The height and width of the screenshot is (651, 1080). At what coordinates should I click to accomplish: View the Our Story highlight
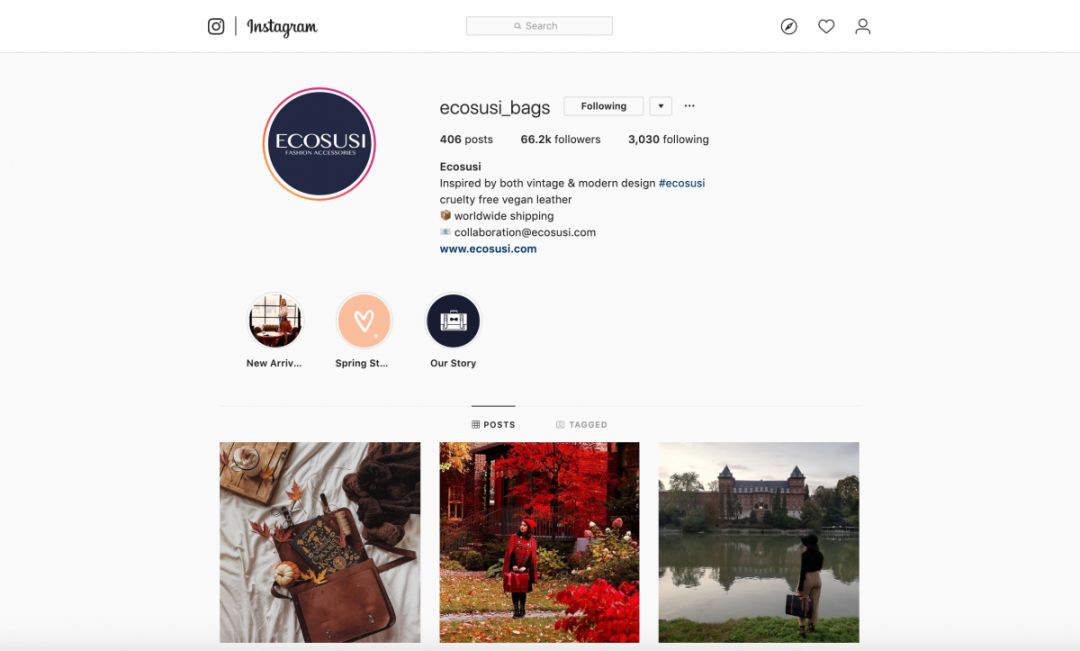[453, 320]
